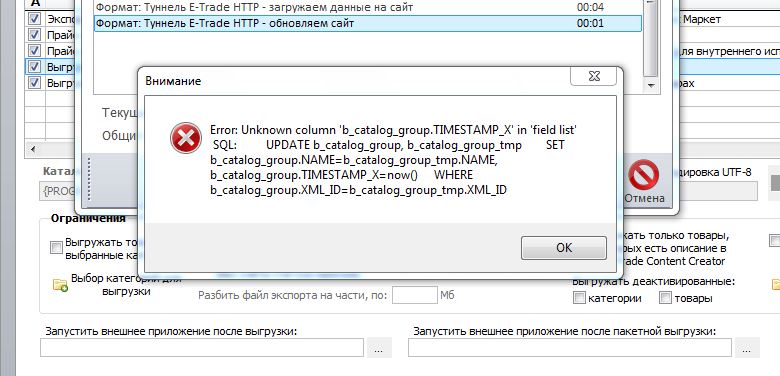The height and width of the screenshot is (376, 780).
Task: Select the 'обновляем сайт' log row
Action: point(367,23)
